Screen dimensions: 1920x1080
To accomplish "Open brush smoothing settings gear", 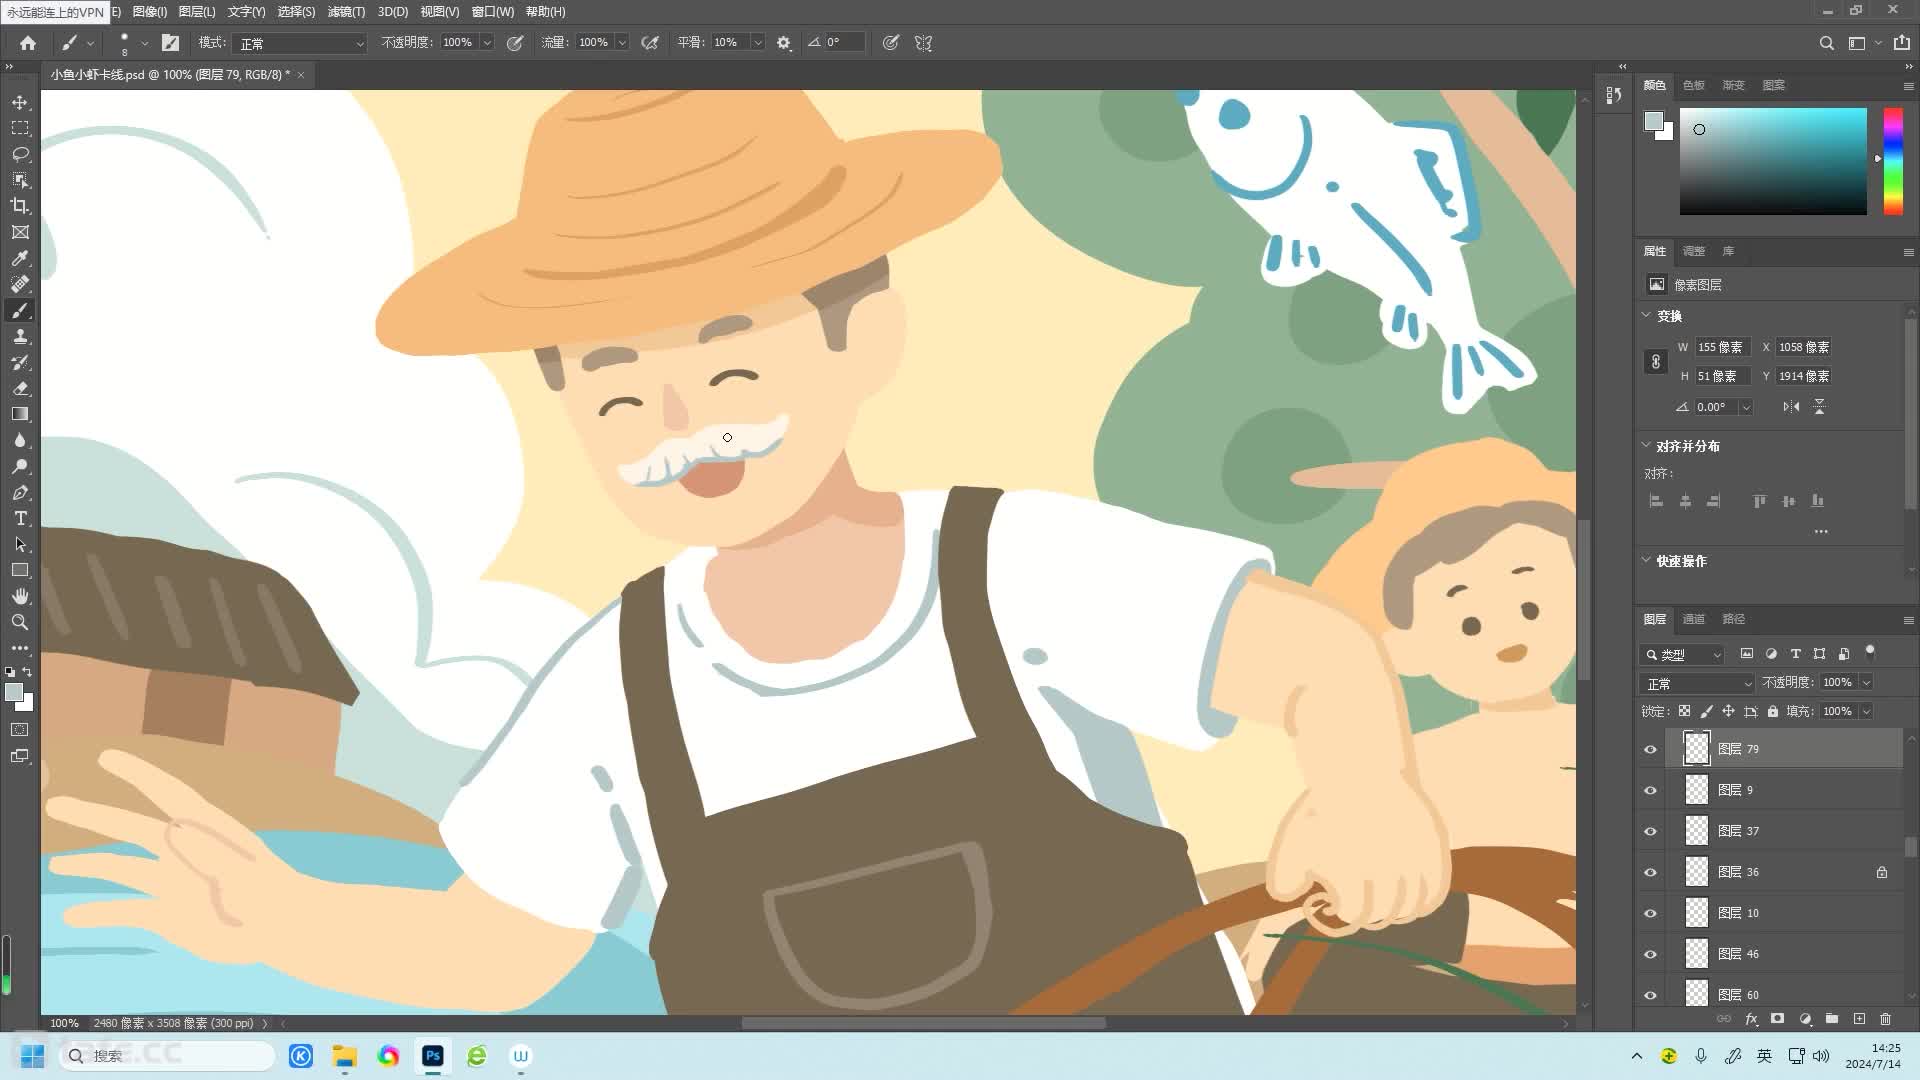I will click(x=784, y=43).
